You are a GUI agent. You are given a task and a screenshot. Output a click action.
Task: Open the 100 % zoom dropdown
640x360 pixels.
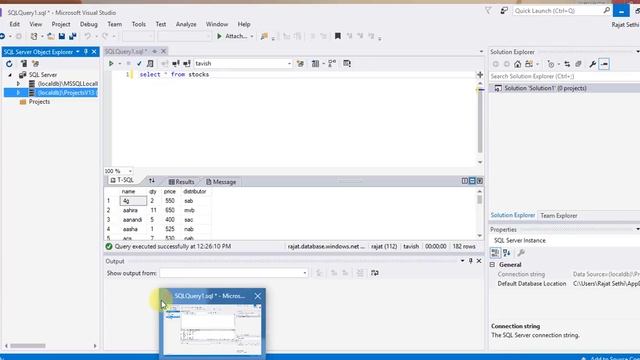(x=130, y=171)
